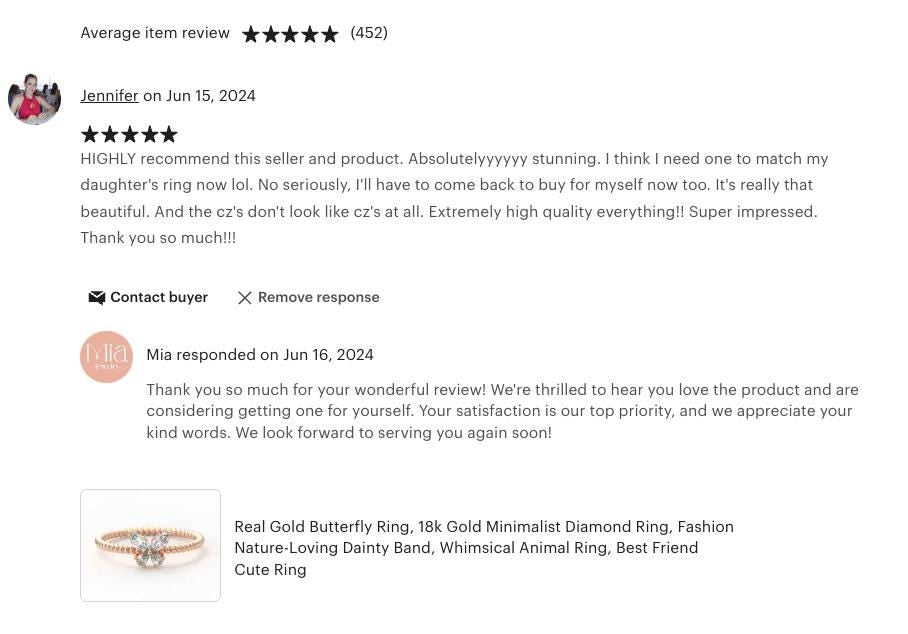Click the fifth star of Jennifer's rating

click(x=169, y=134)
